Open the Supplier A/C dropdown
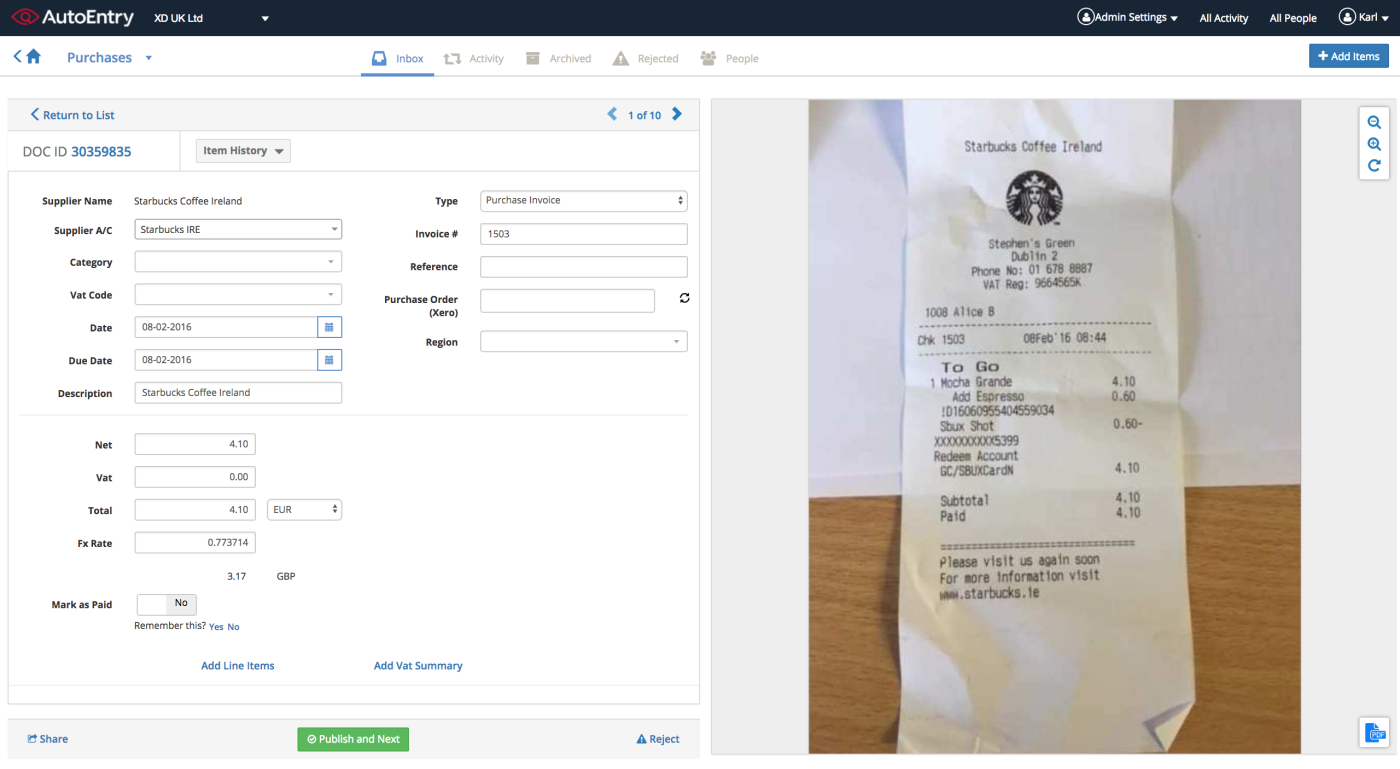 point(238,230)
